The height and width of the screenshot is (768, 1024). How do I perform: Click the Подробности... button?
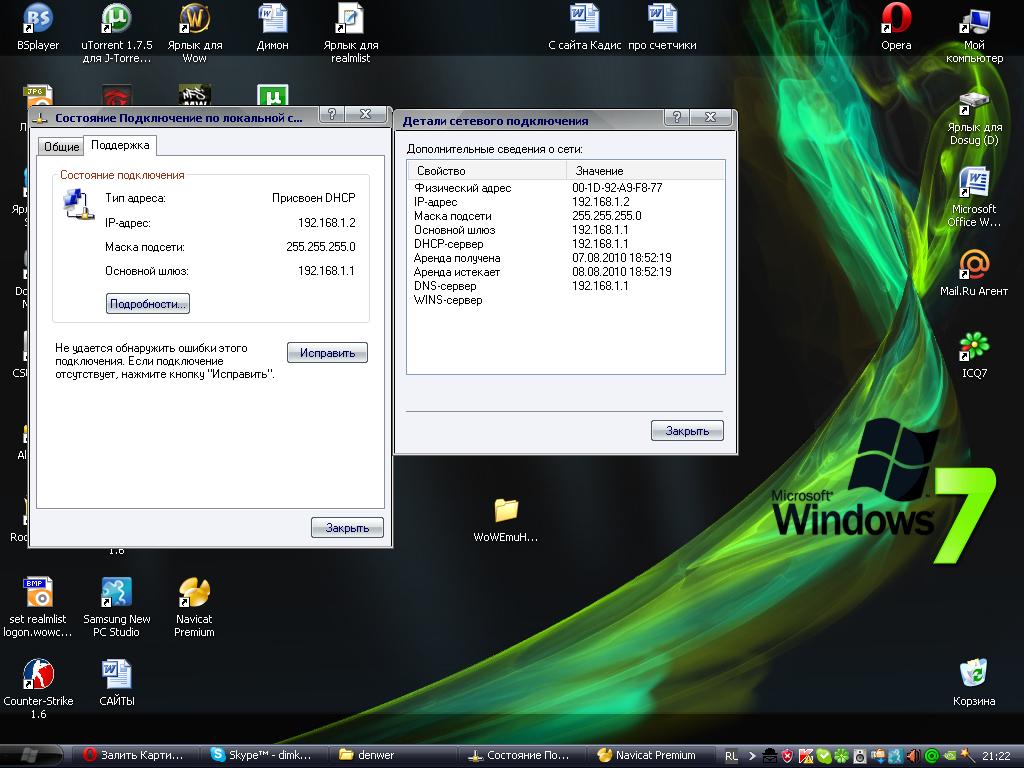coord(148,304)
